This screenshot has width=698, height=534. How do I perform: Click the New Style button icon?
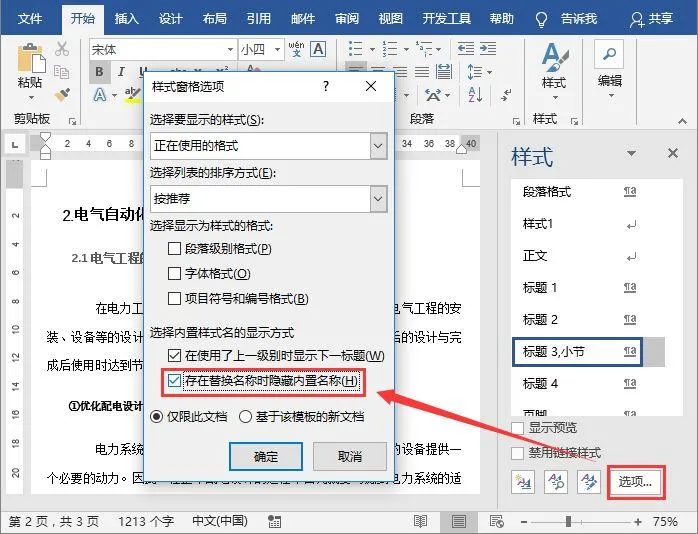pyautogui.click(x=523, y=481)
